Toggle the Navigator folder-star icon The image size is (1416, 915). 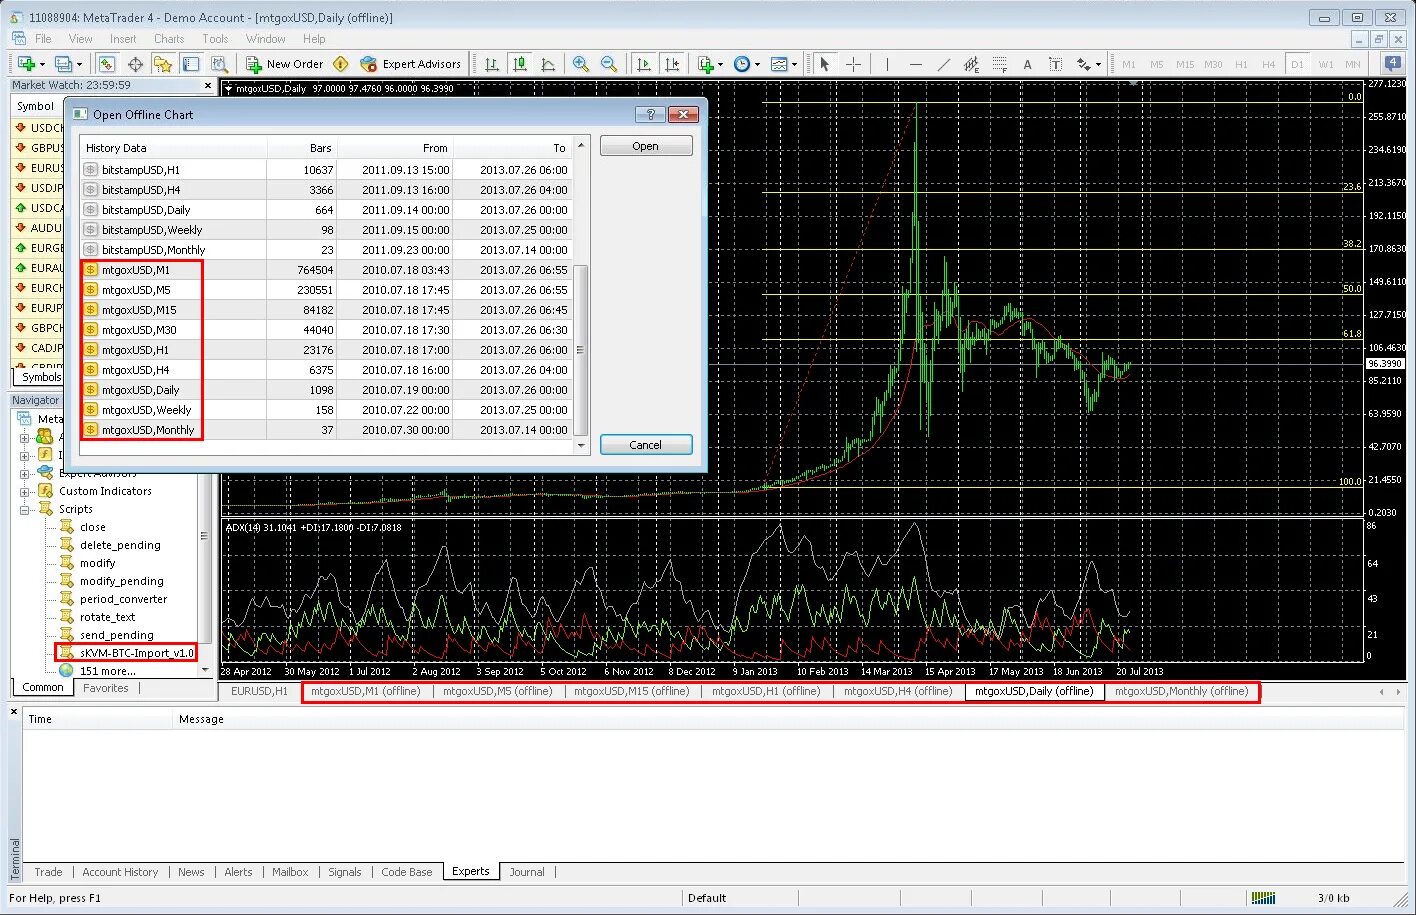point(162,64)
